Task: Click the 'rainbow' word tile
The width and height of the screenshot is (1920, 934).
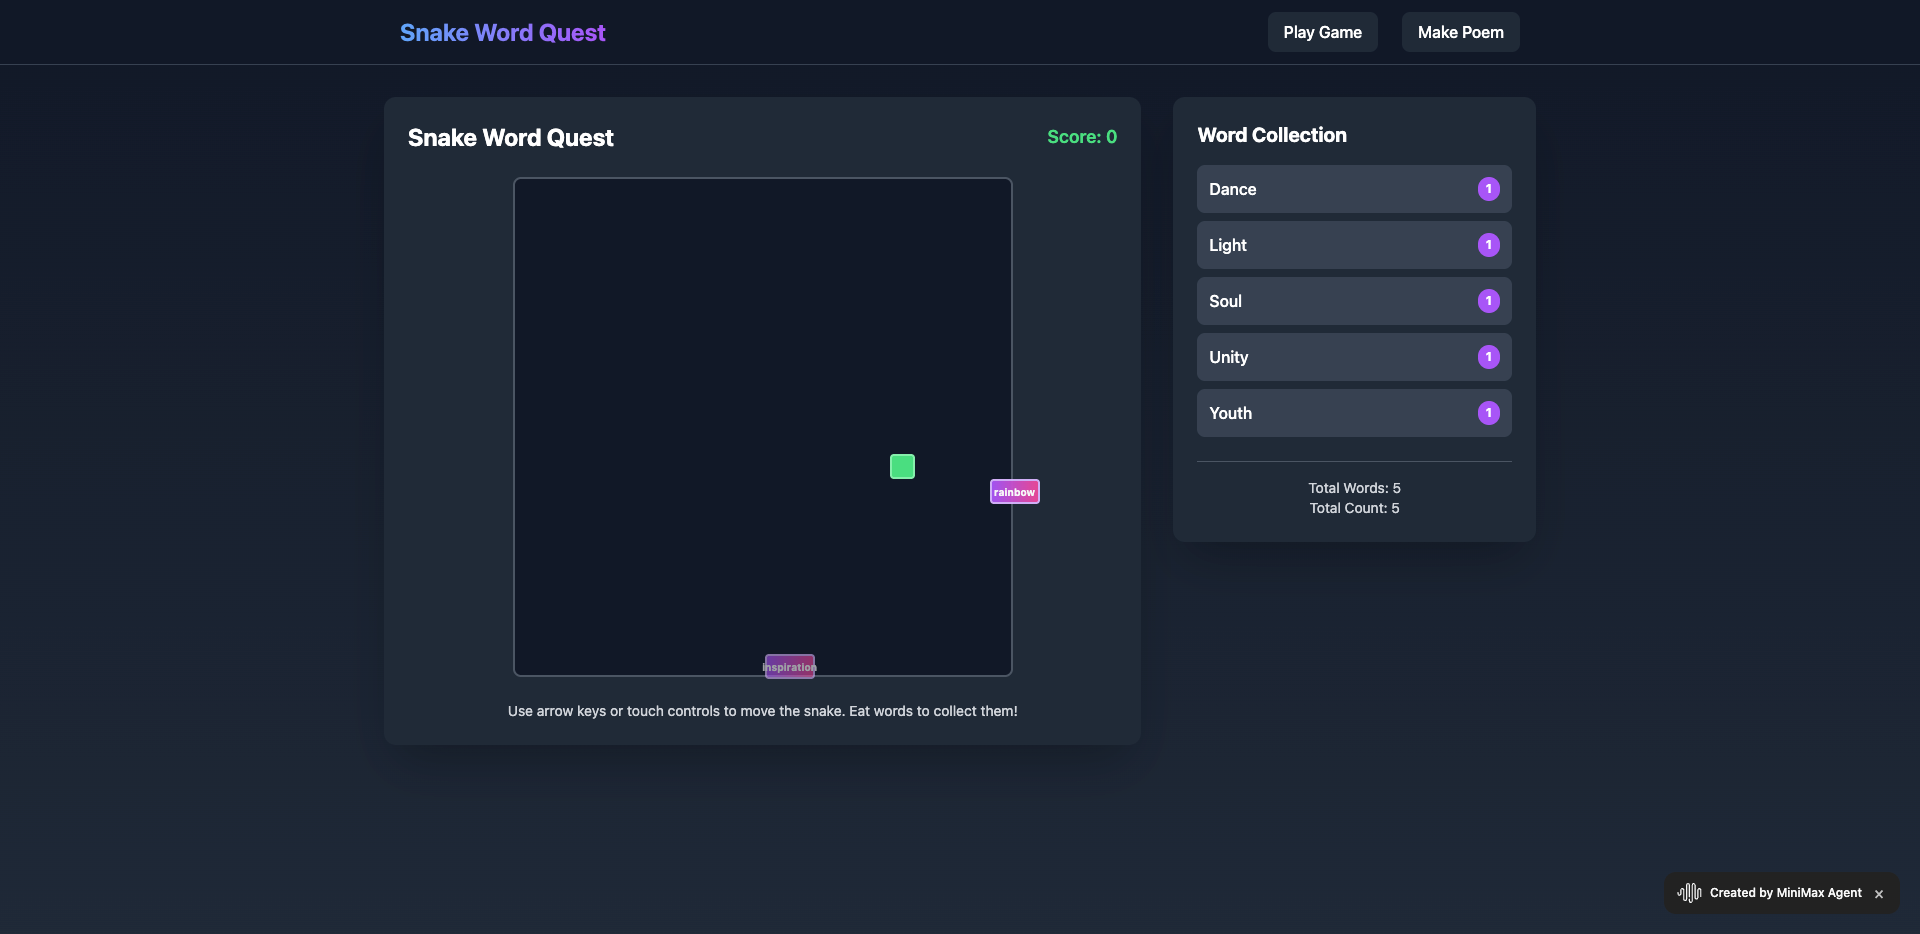Action: point(1014,492)
